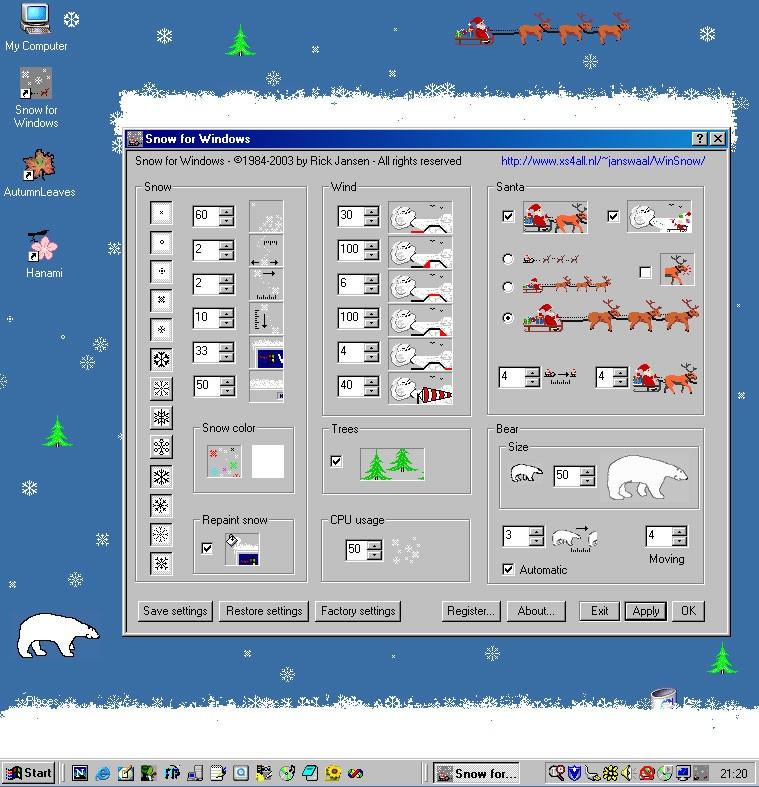Click the CPU usage snowflakes icon
This screenshot has width=759, height=787.
406,550
